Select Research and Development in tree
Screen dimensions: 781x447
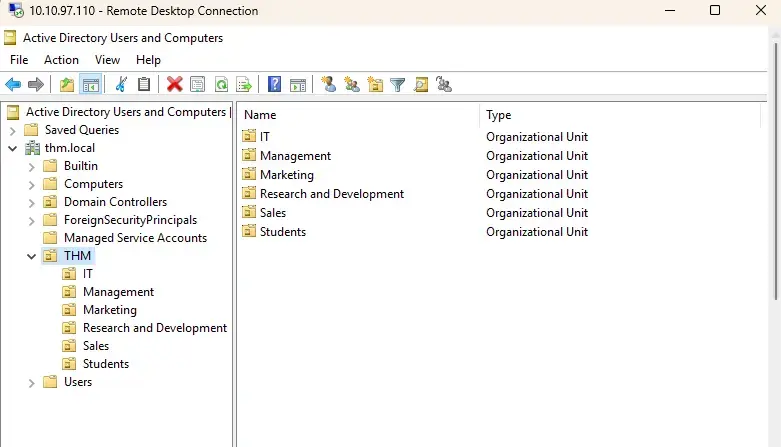coord(154,327)
